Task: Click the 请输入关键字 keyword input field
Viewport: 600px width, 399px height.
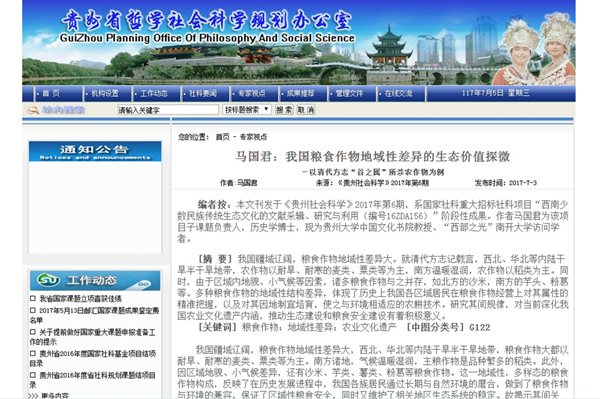Action: tap(168, 110)
